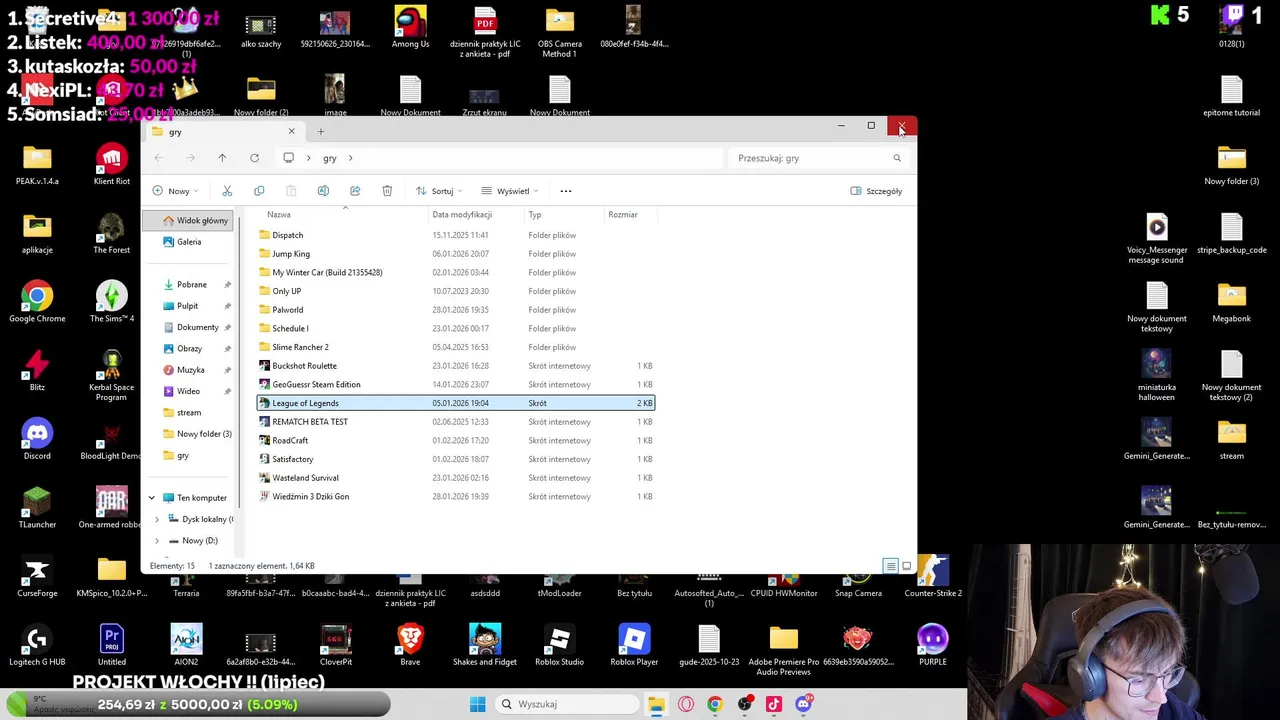Go to Pulpit in the sidebar
The image size is (1280, 720).
(x=187, y=306)
